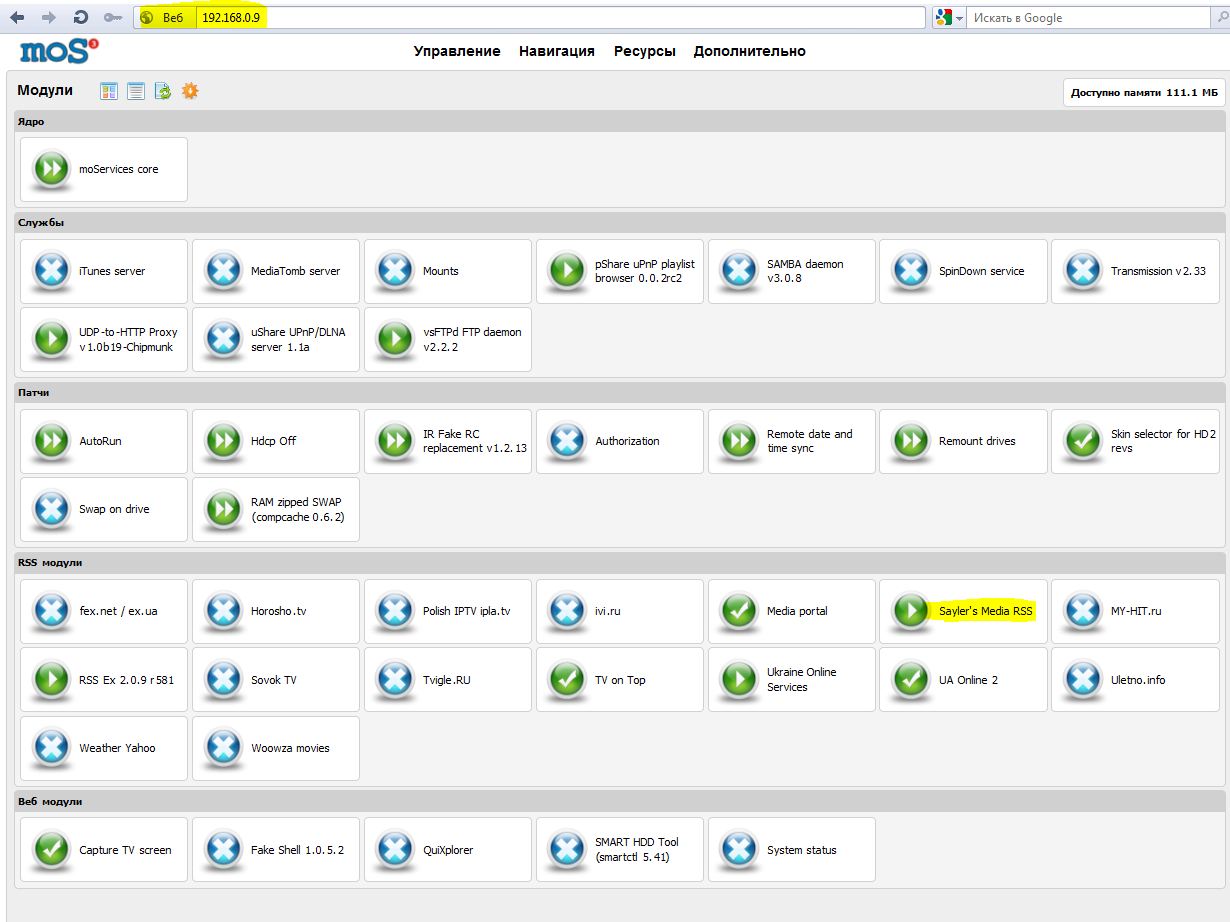Toggle the iTunes server status icon

pyautogui.click(x=50, y=271)
